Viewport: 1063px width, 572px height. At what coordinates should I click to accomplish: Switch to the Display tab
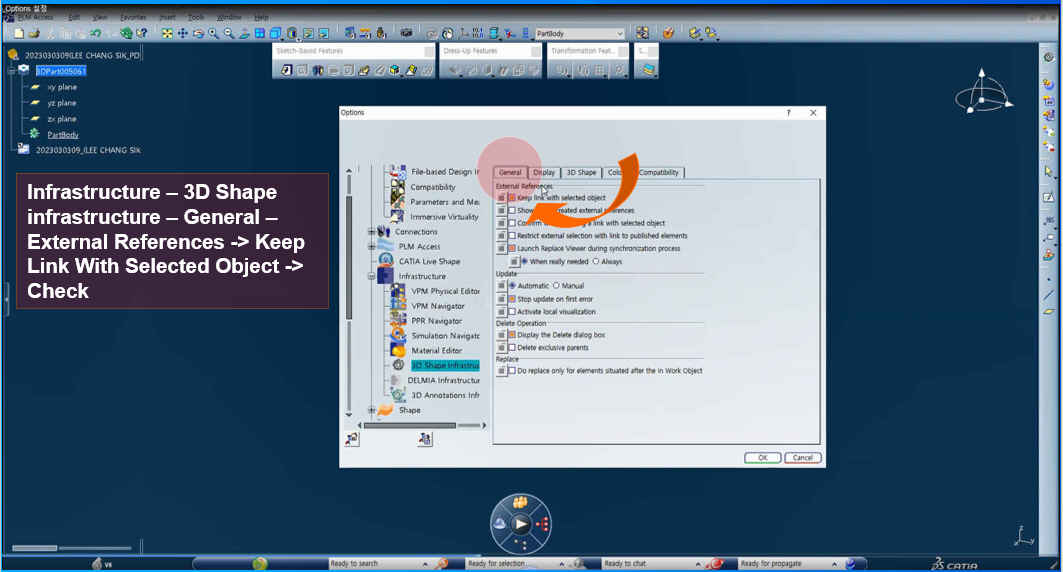point(544,173)
